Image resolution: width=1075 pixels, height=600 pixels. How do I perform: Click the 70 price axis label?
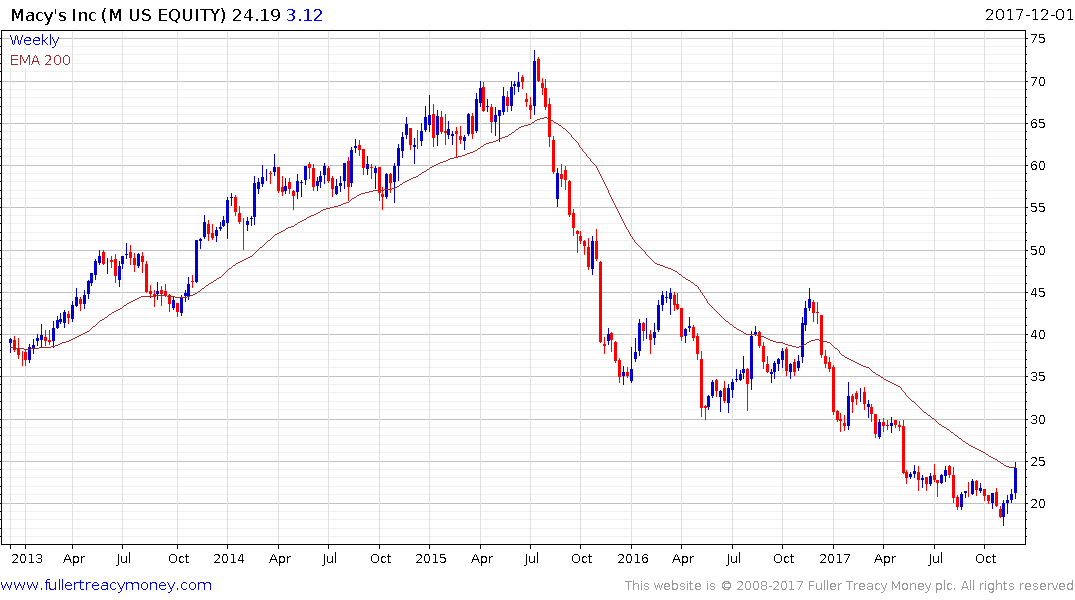click(1038, 82)
